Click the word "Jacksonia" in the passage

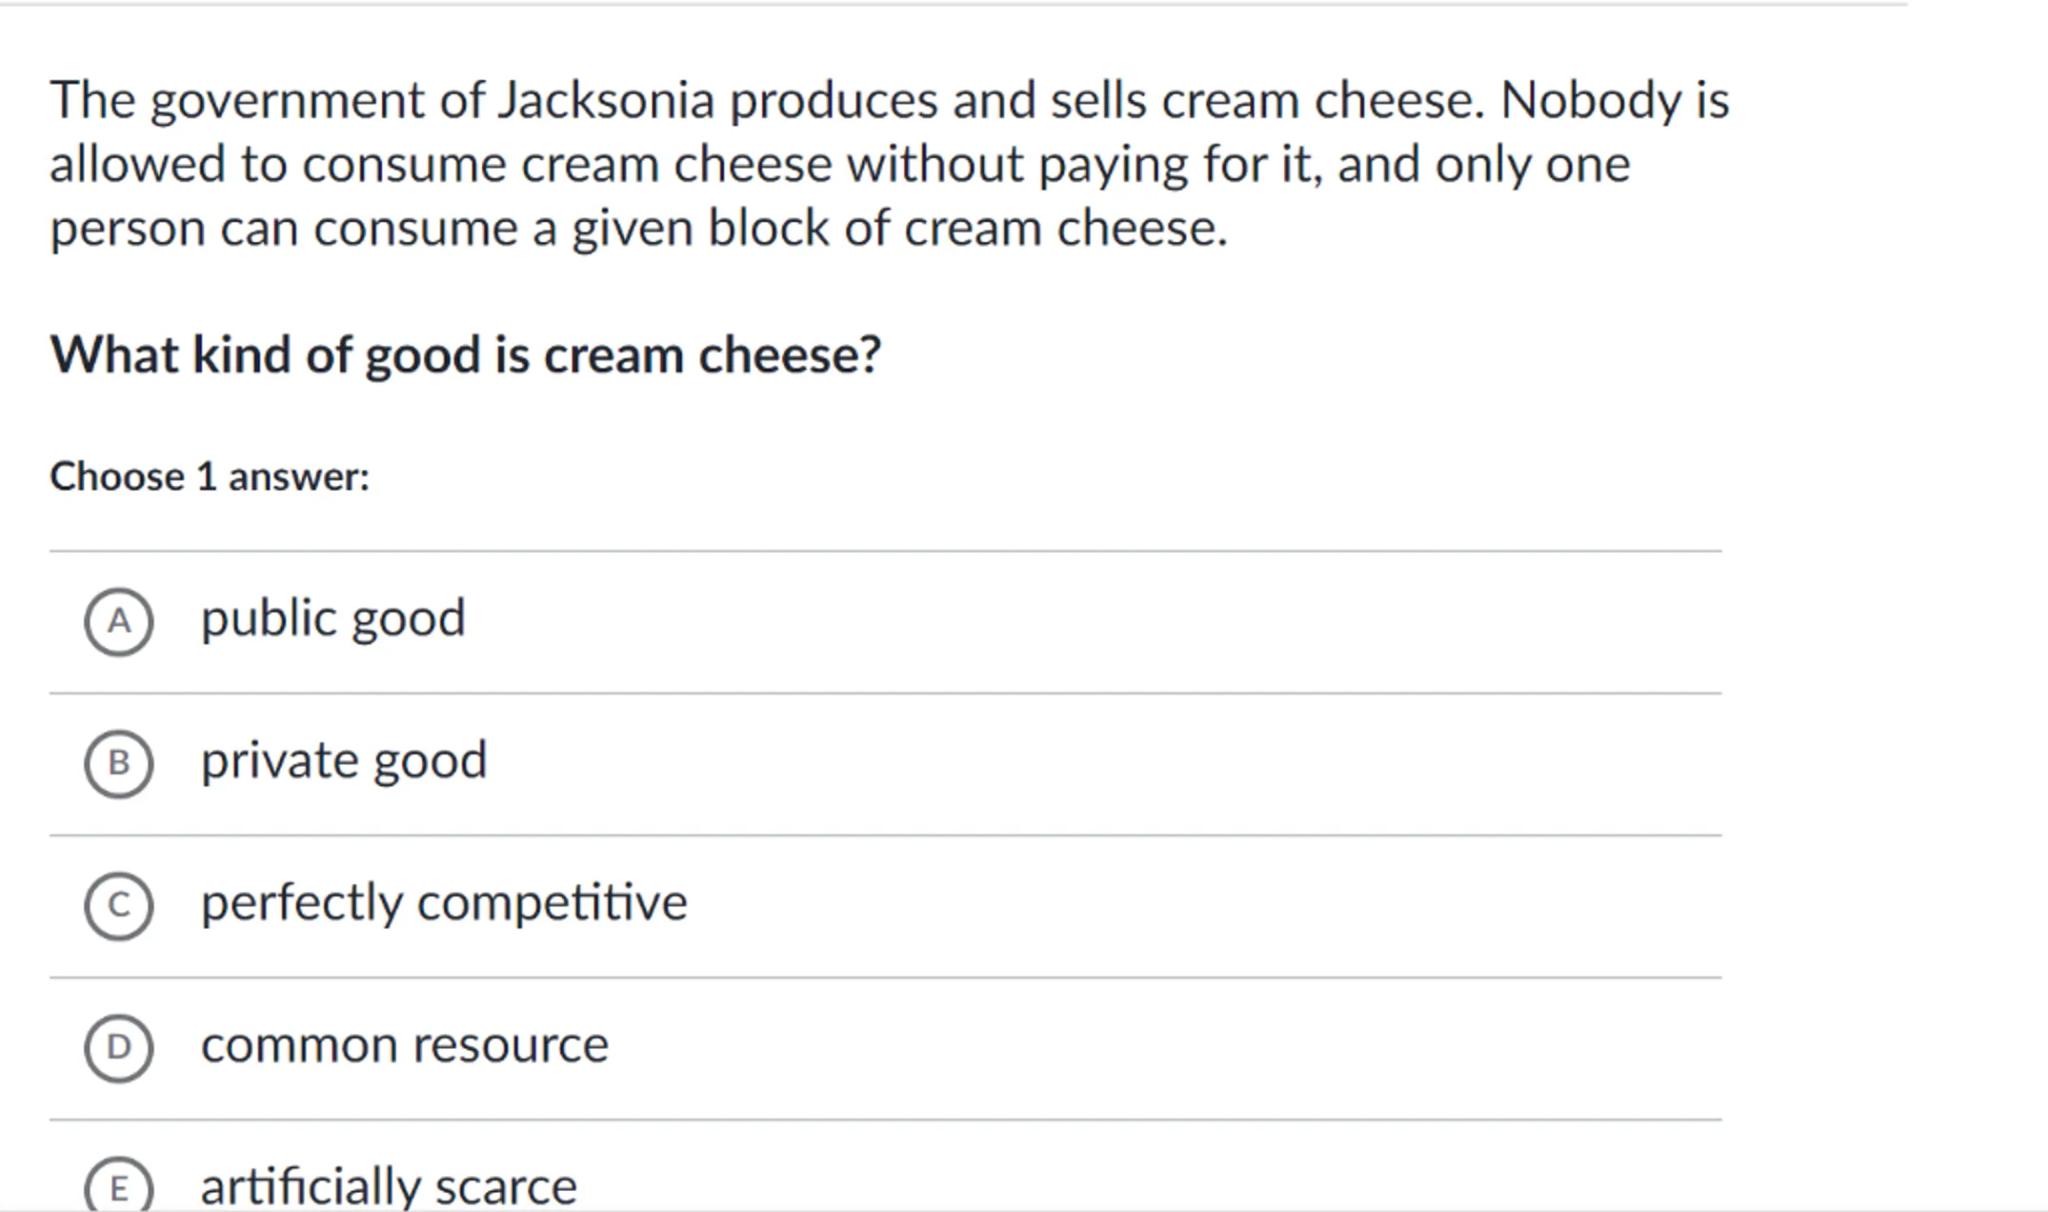(606, 101)
